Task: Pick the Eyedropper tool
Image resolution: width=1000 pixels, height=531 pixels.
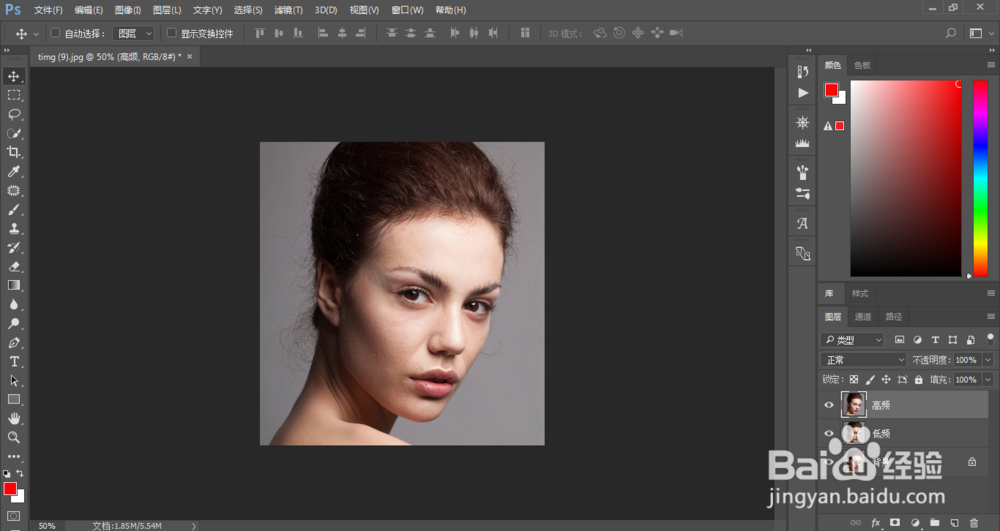Action: pos(14,172)
